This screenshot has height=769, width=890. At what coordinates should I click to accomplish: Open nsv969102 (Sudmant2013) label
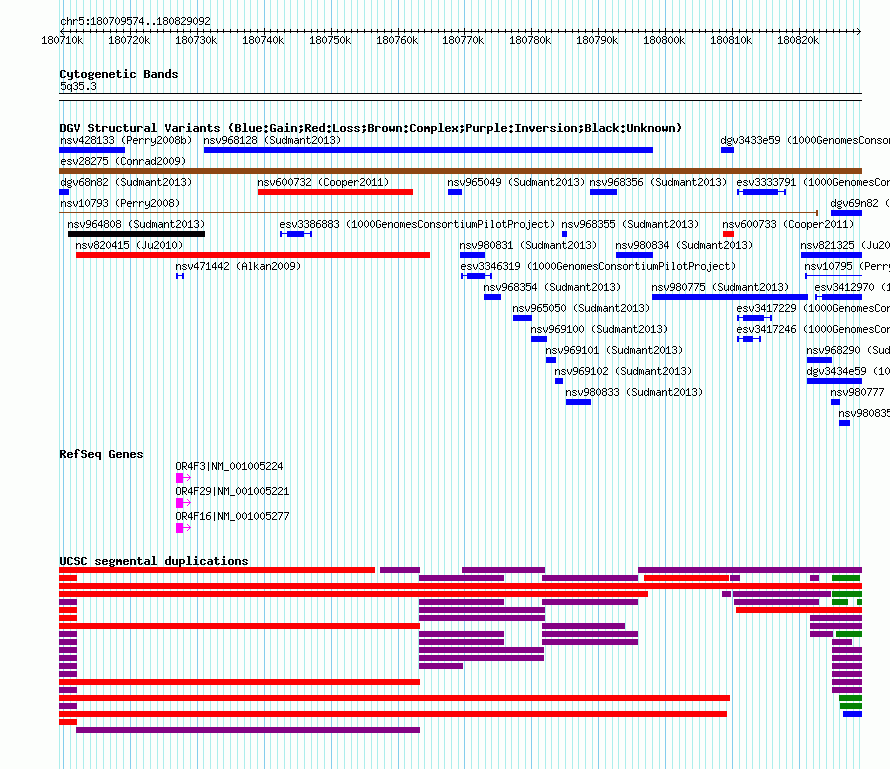tap(623, 371)
